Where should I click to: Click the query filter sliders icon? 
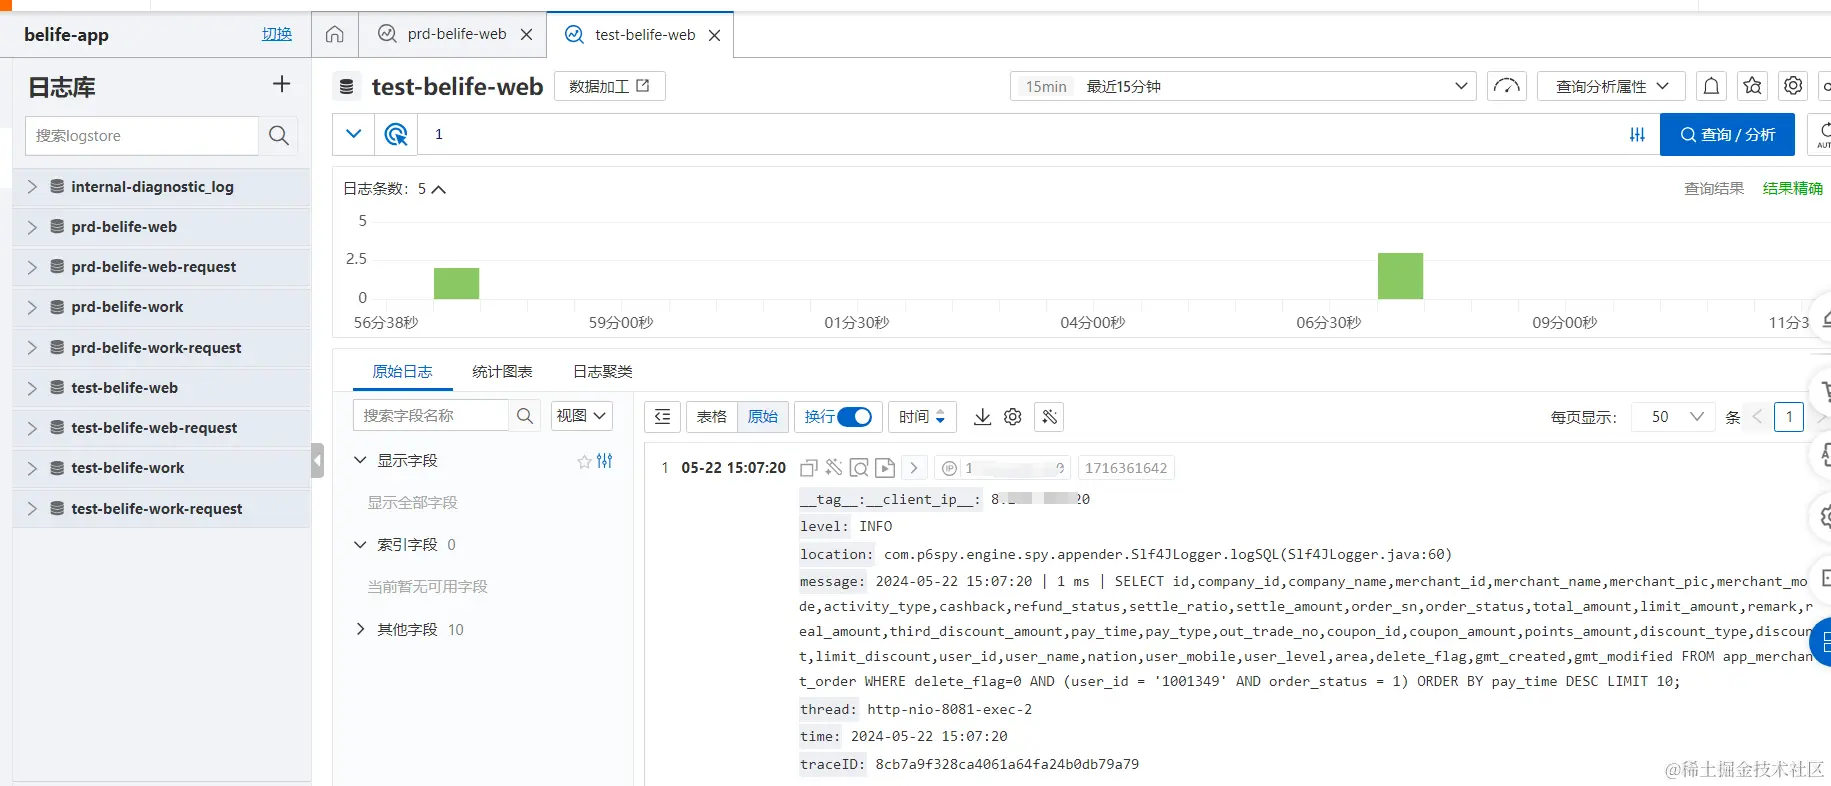pyautogui.click(x=1637, y=135)
